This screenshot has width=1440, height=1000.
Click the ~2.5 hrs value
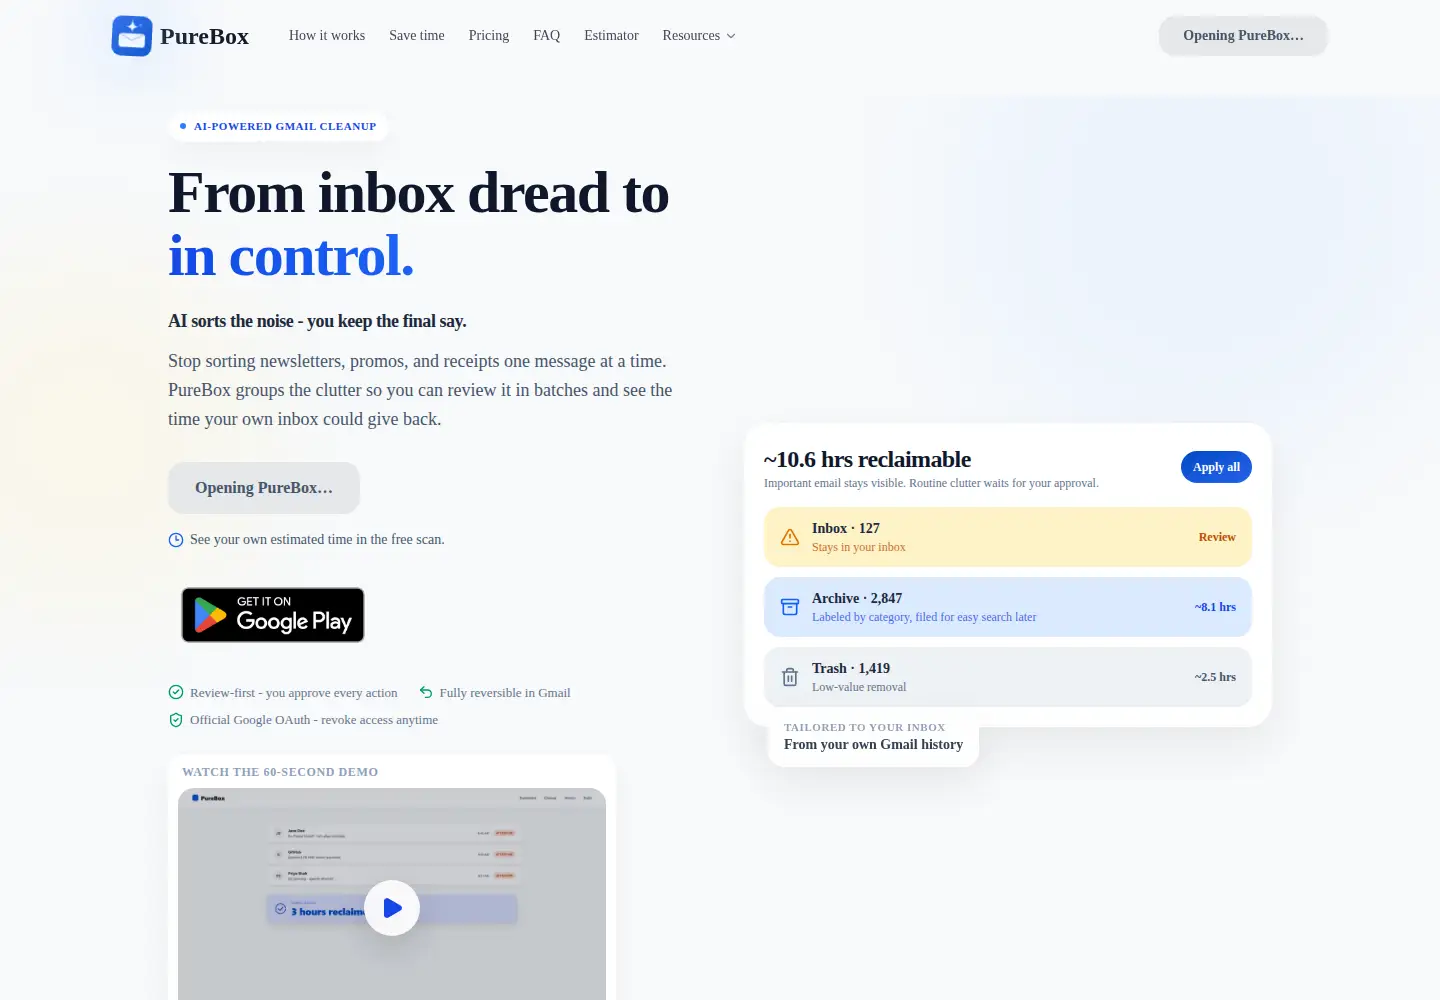point(1215,677)
